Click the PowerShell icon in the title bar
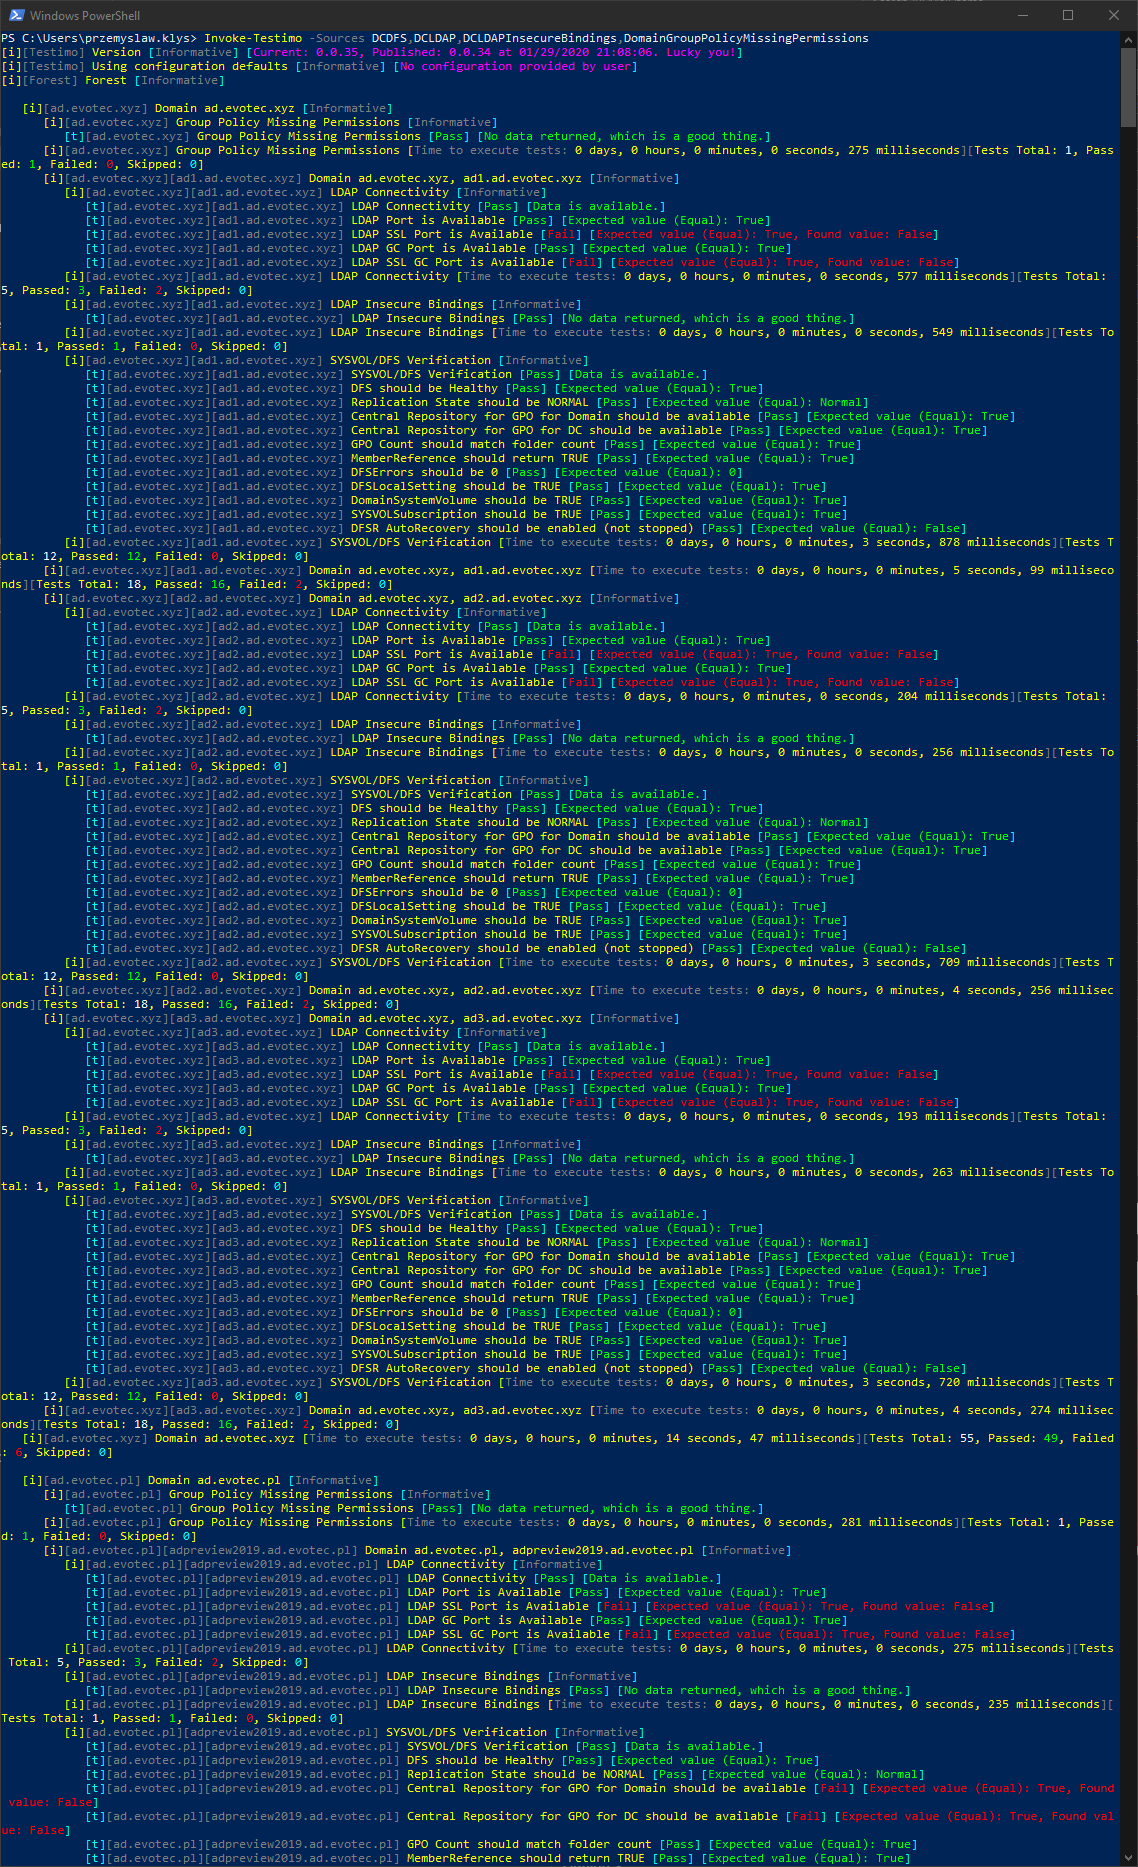The image size is (1138, 1867). click(15, 15)
